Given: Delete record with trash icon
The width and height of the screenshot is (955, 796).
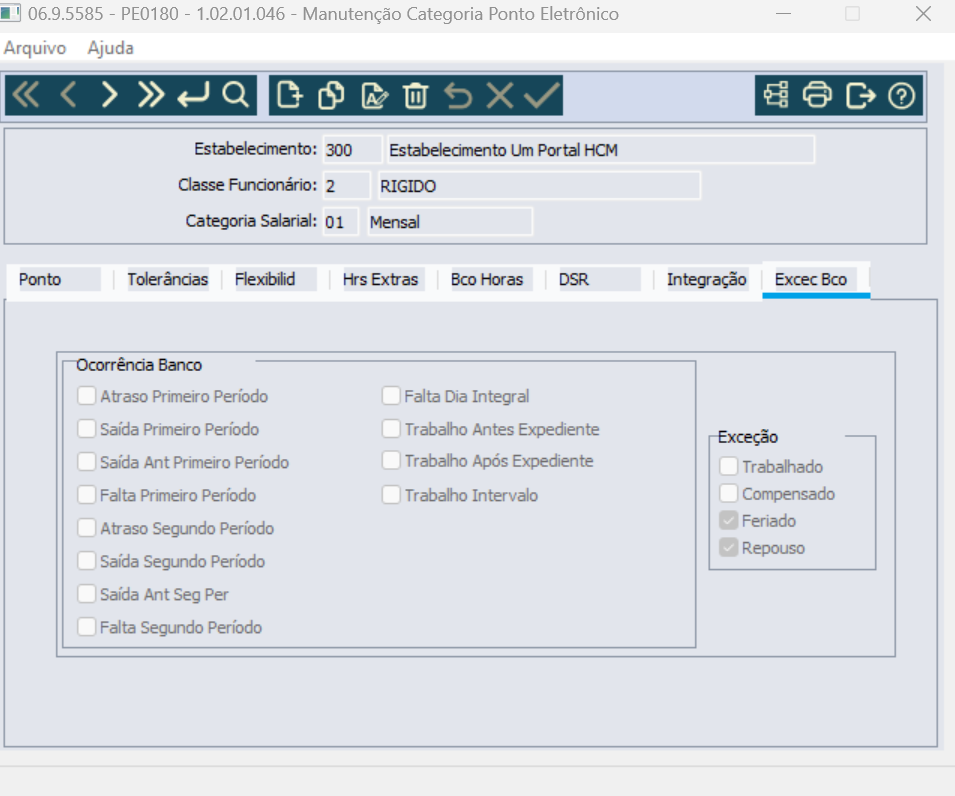Looking at the screenshot, I should tap(415, 95).
